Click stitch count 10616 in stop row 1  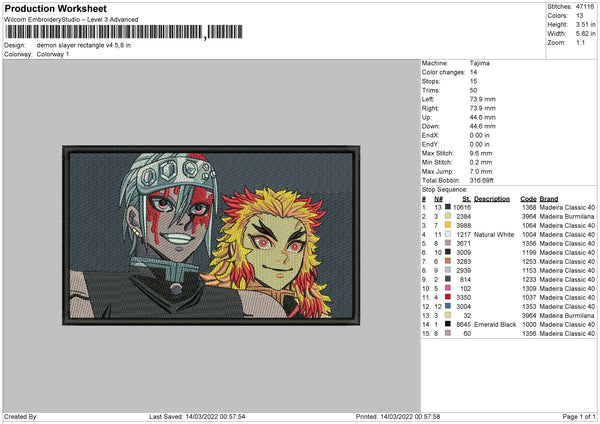point(462,207)
